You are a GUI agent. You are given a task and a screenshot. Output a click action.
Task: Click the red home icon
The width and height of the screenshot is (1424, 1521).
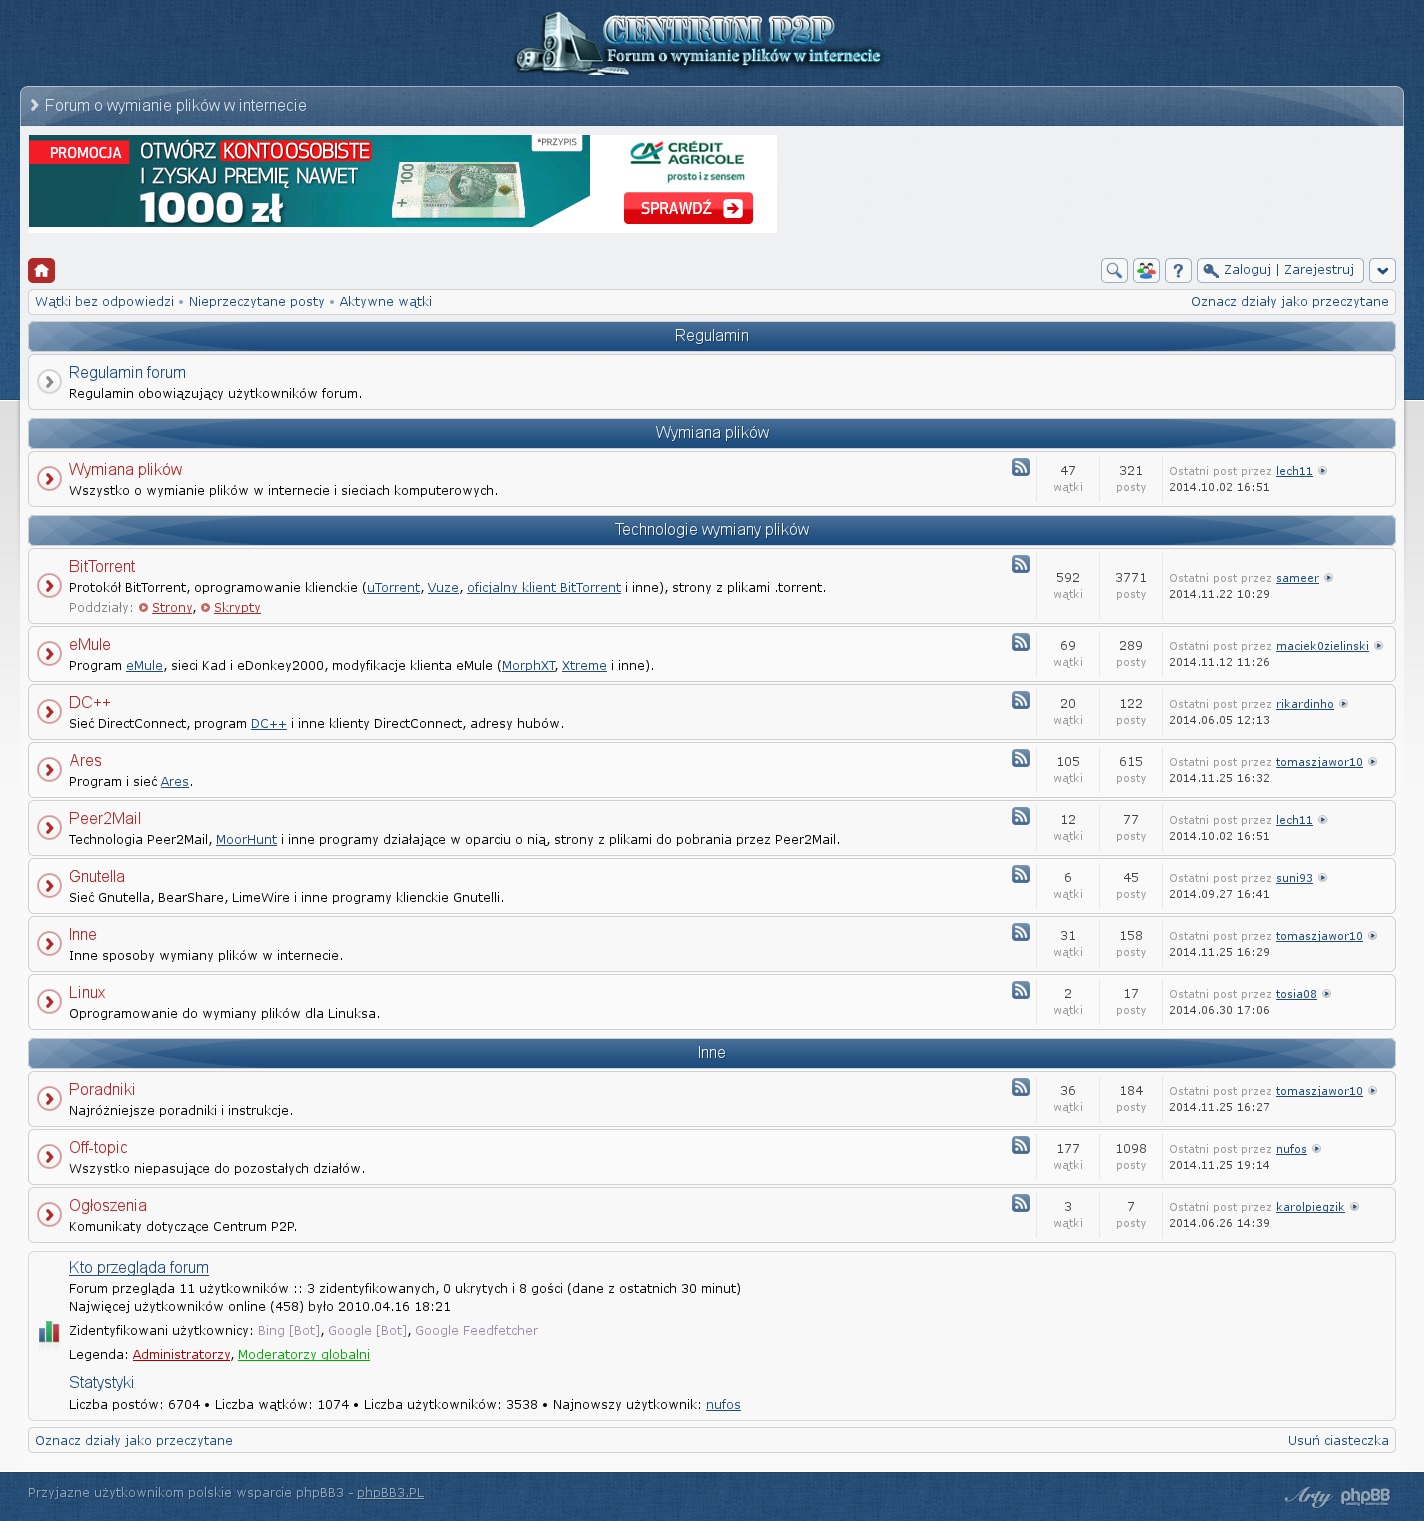click(41, 270)
